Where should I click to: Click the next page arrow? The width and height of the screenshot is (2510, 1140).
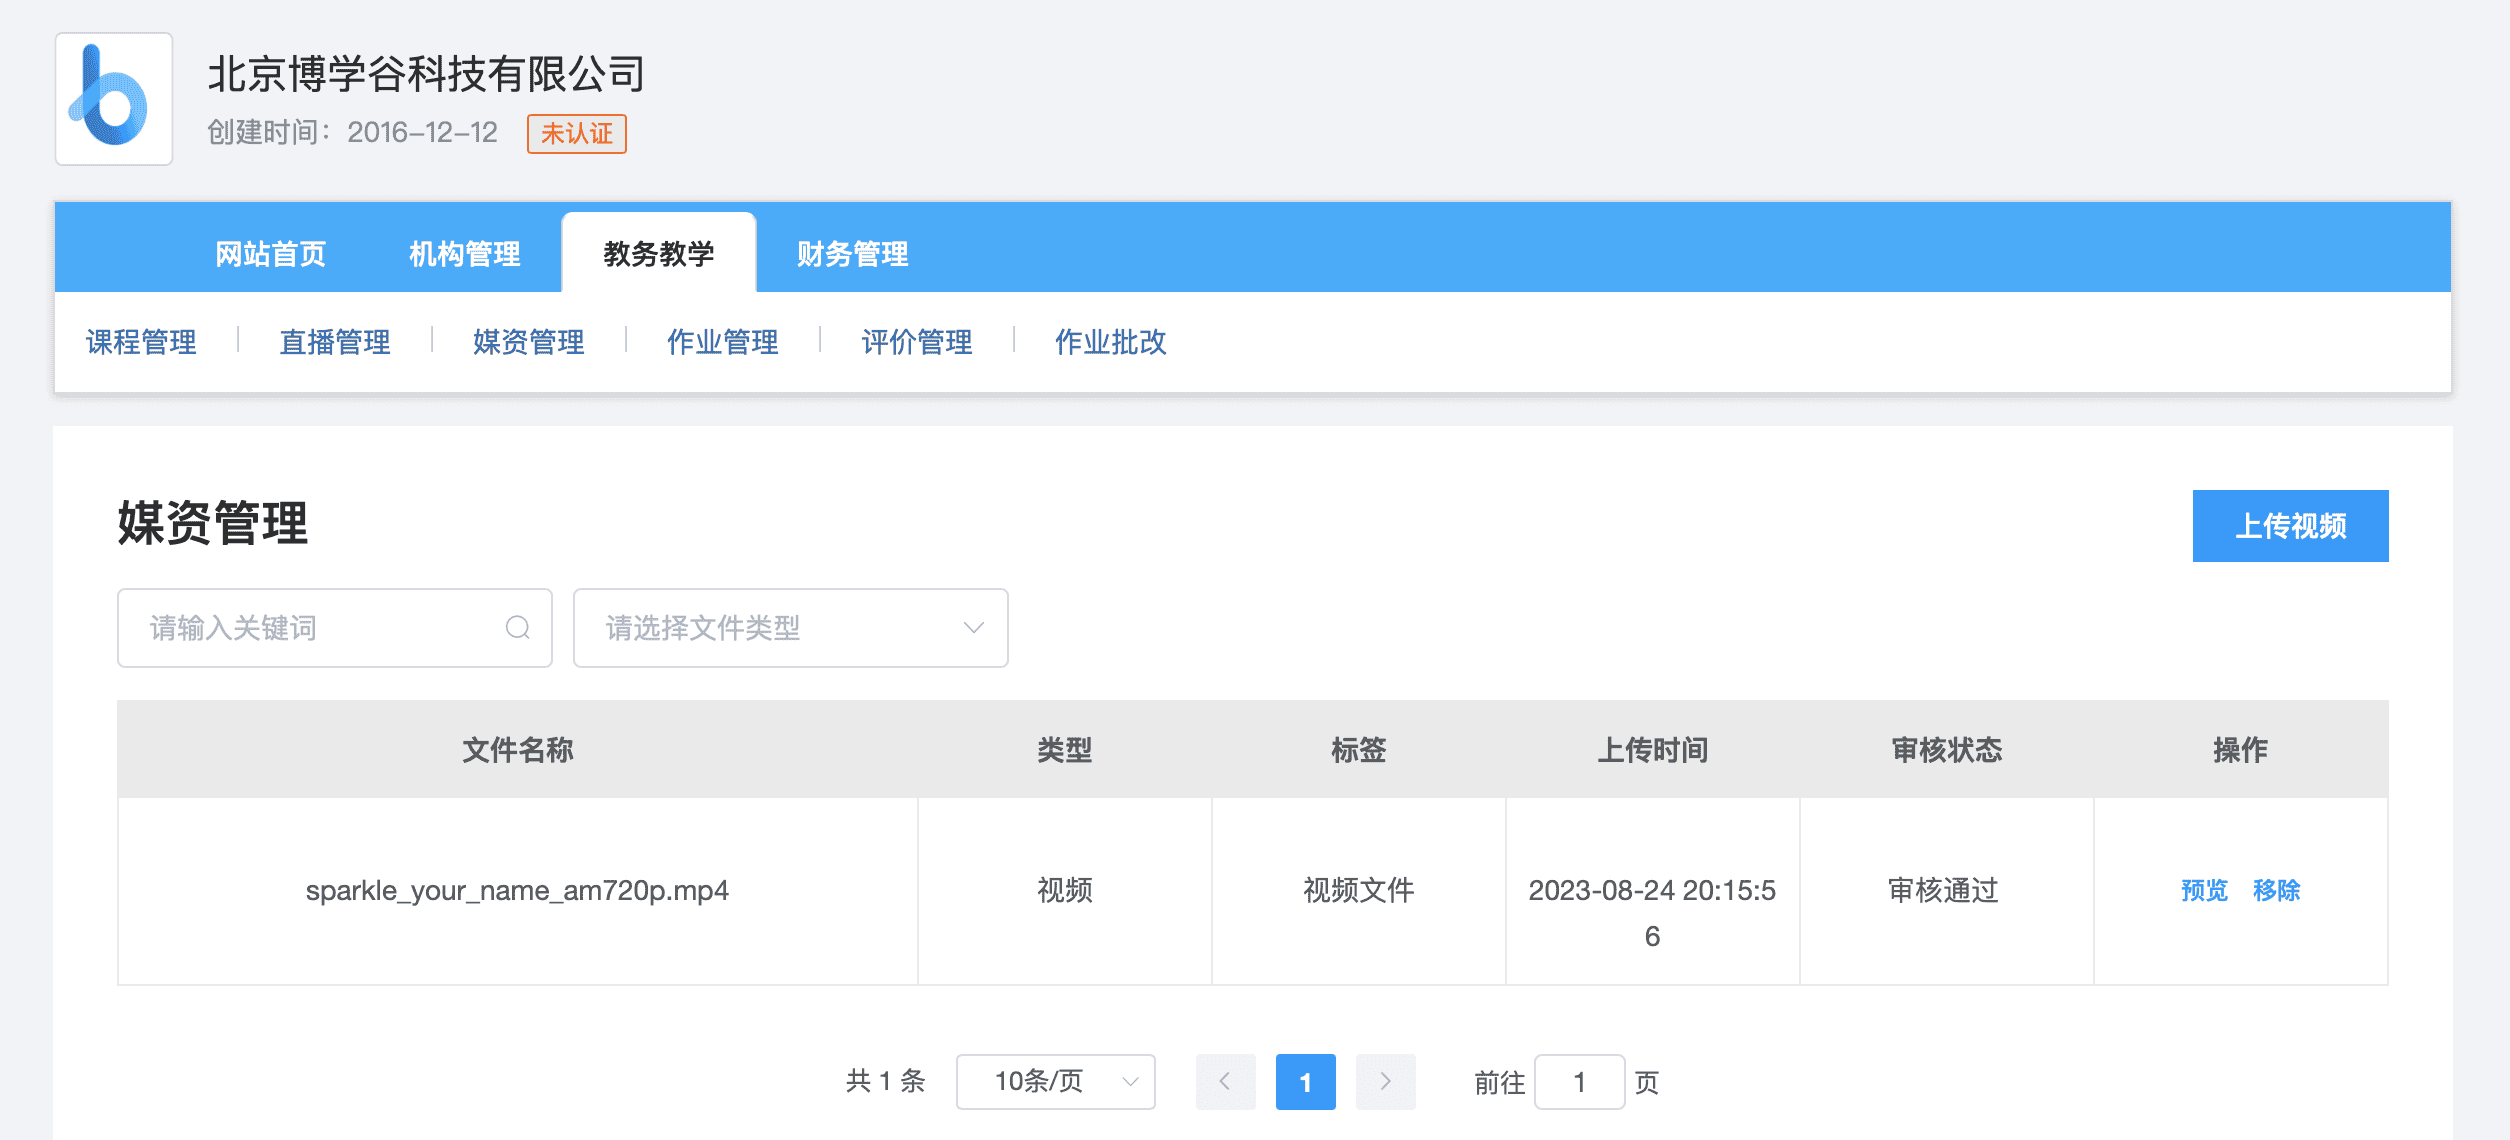[1385, 1081]
